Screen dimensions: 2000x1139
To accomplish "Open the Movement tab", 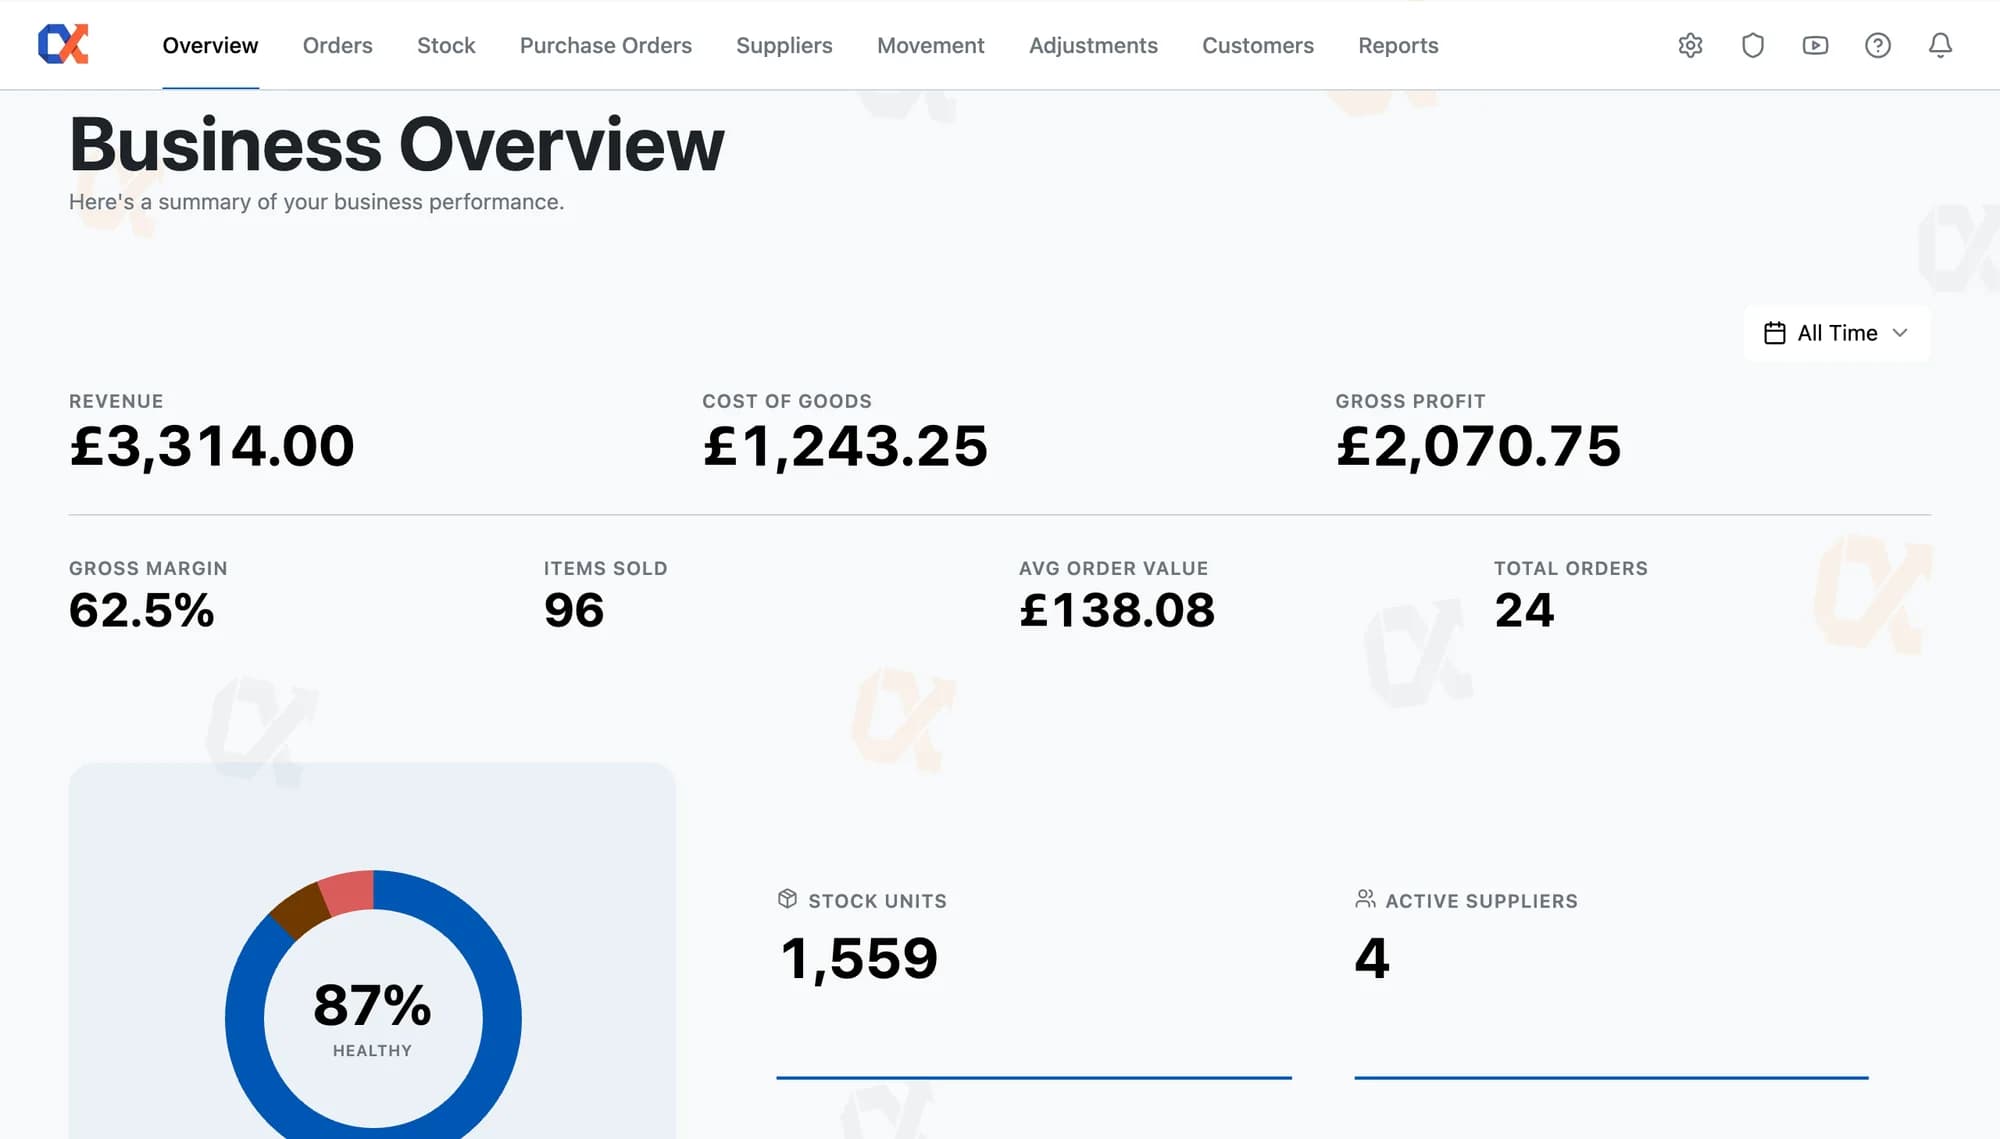I will click(x=930, y=45).
